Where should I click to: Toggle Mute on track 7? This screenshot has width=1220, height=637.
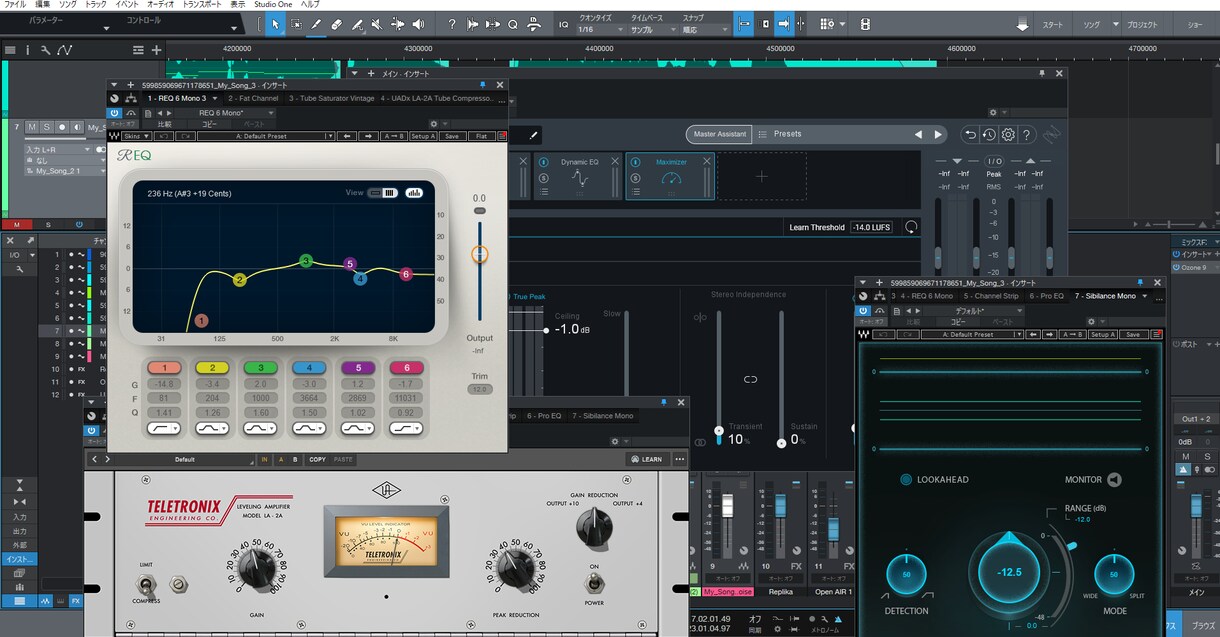(32, 127)
